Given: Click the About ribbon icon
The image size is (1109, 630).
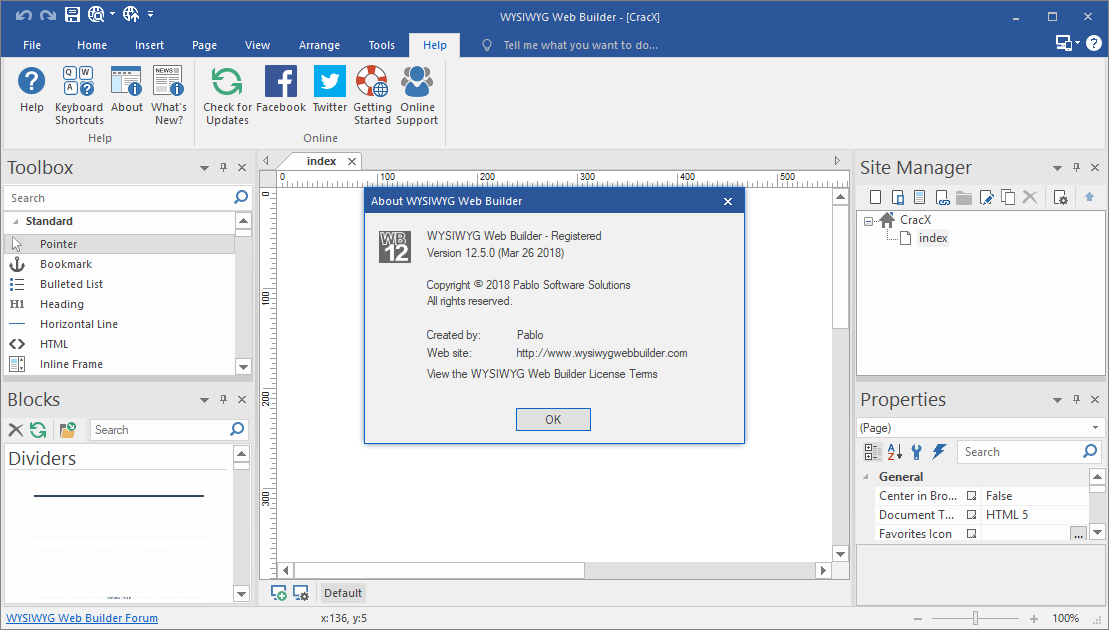Looking at the screenshot, I should [127, 89].
